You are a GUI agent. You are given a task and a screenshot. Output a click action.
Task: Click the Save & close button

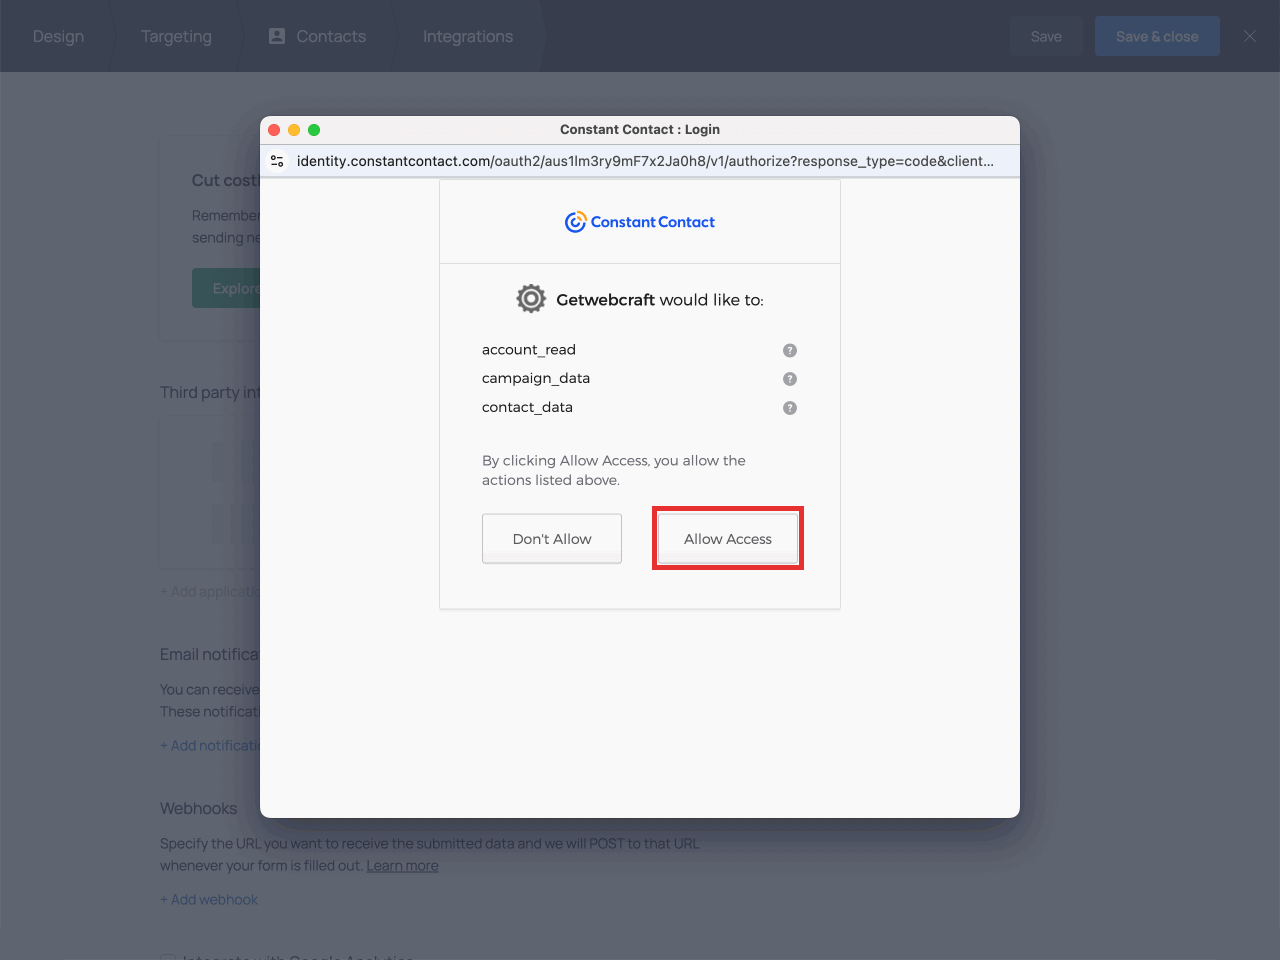(1157, 36)
